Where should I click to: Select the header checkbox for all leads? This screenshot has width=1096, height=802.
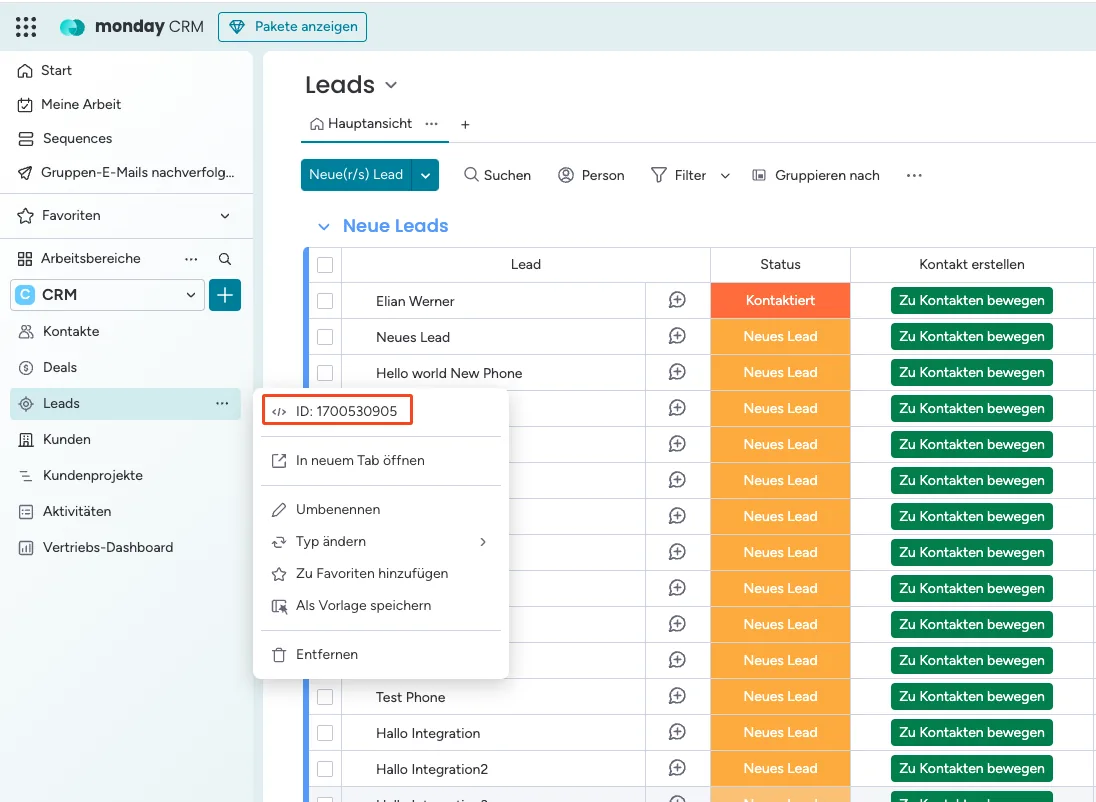(325, 265)
